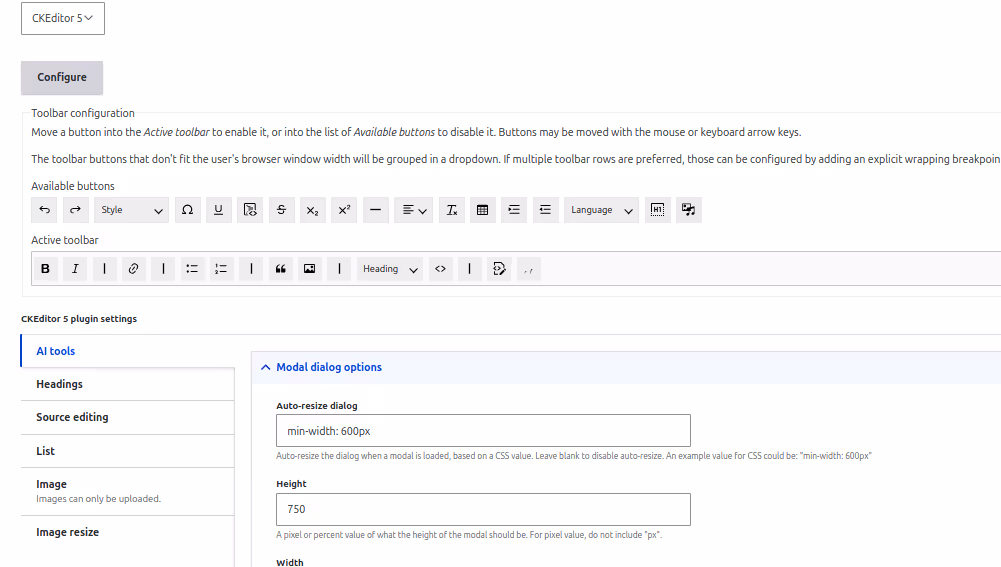1001x567 pixels.
Task: Select the Bulleted list button
Action: coord(192,269)
